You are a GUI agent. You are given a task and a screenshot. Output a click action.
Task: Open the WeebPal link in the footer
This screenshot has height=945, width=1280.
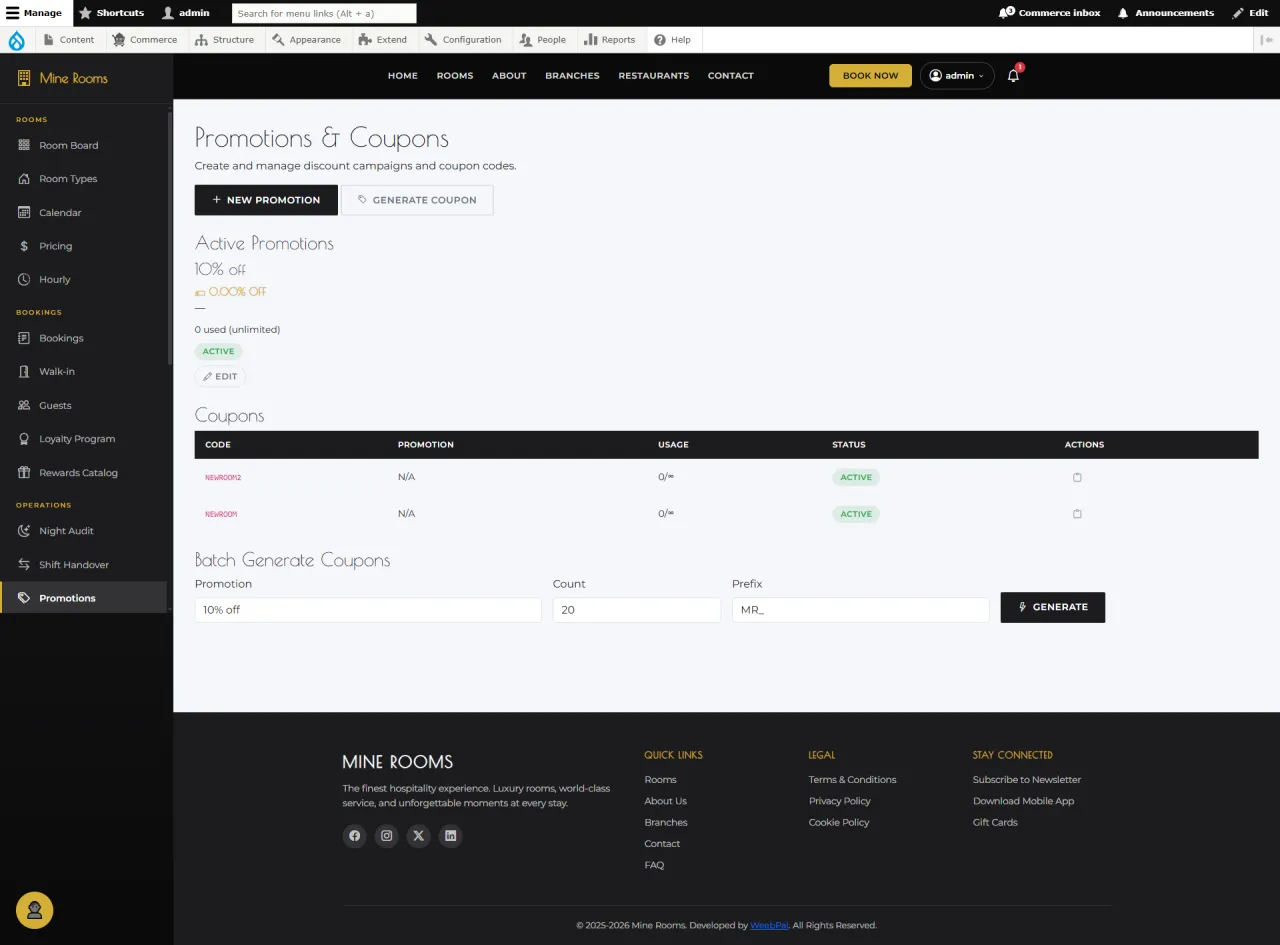tap(770, 926)
